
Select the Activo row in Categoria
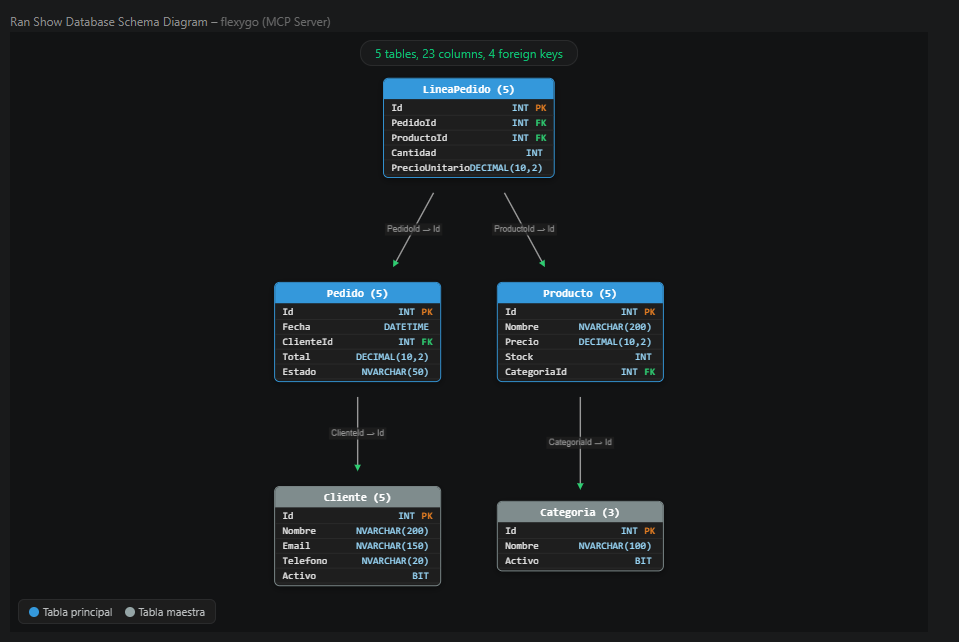[x=580, y=561]
